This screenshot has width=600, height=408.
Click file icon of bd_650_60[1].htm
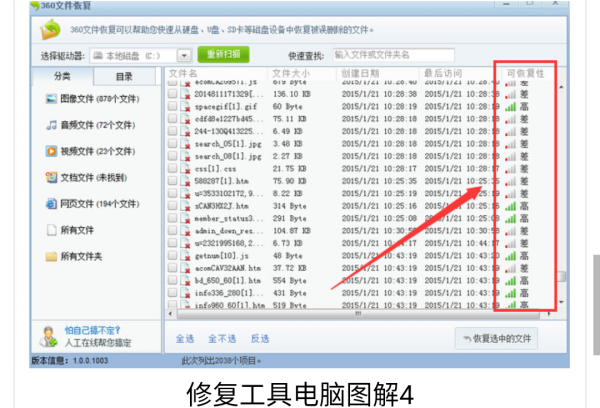pos(186,281)
